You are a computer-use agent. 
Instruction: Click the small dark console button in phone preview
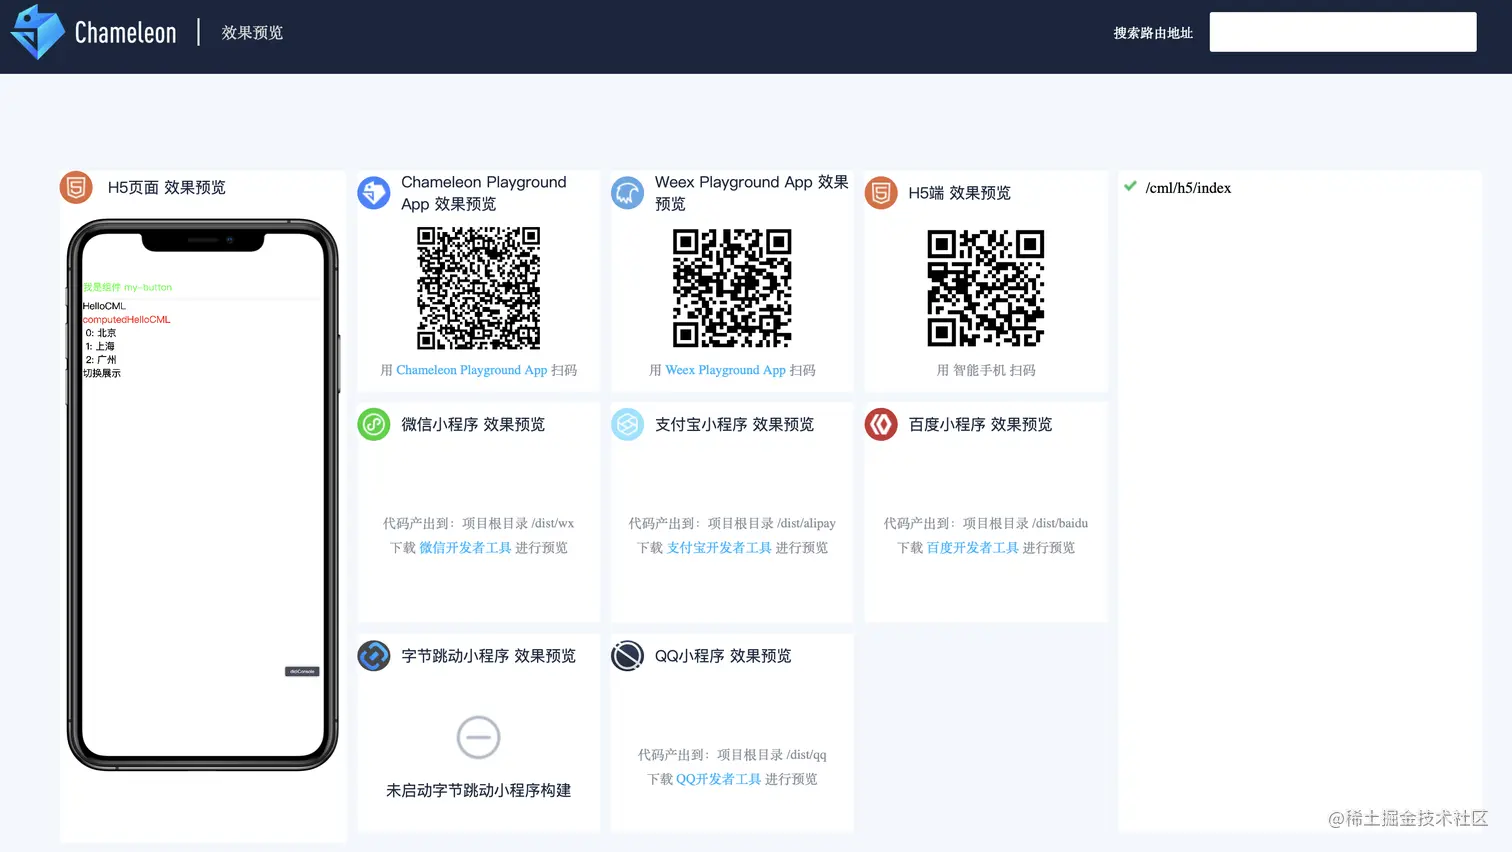[x=302, y=671]
